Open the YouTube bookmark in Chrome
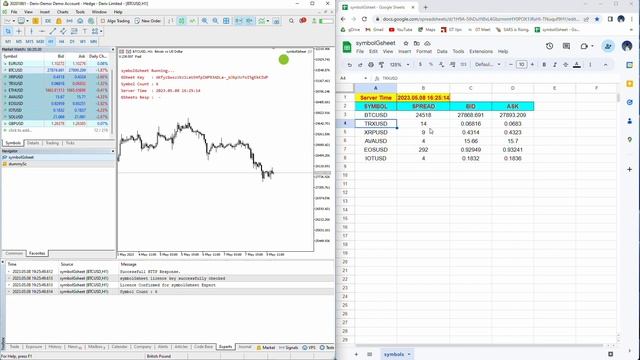The image size is (640, 360). [400, 30]
